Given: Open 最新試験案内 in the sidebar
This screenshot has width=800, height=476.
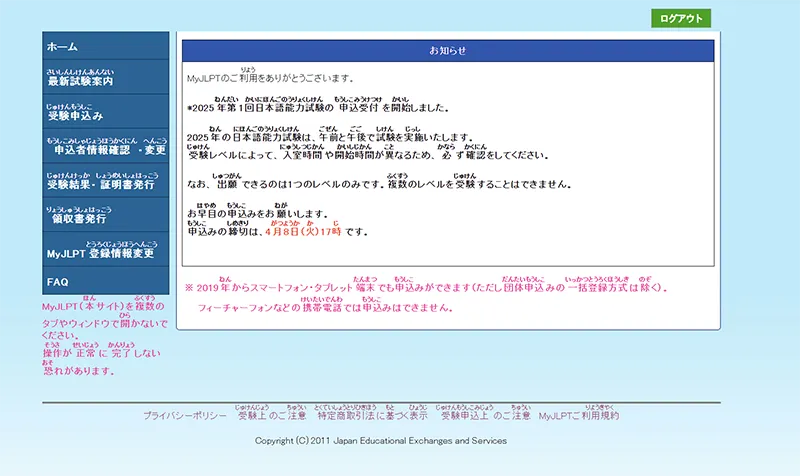Looking at the screenshot, I should pos(106,77).
